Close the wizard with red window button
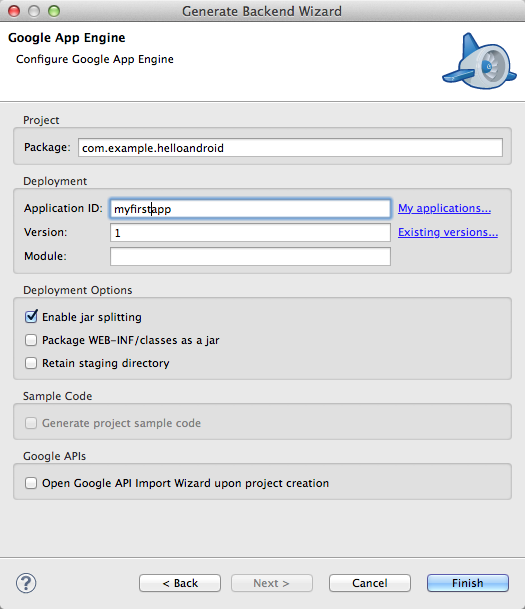The height and width of the screenshot is (609, 525). click(x=14, y=11)
